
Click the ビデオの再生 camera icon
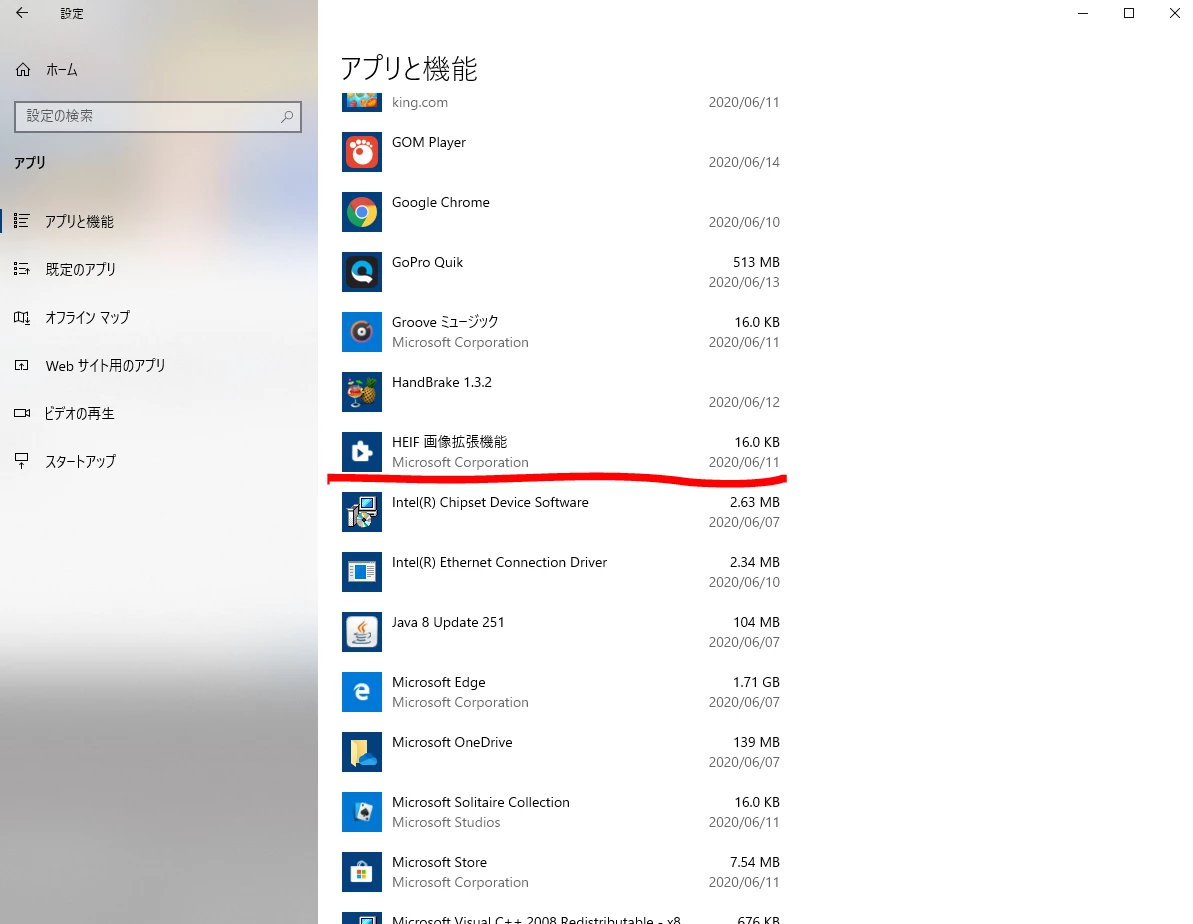[22, 413]
